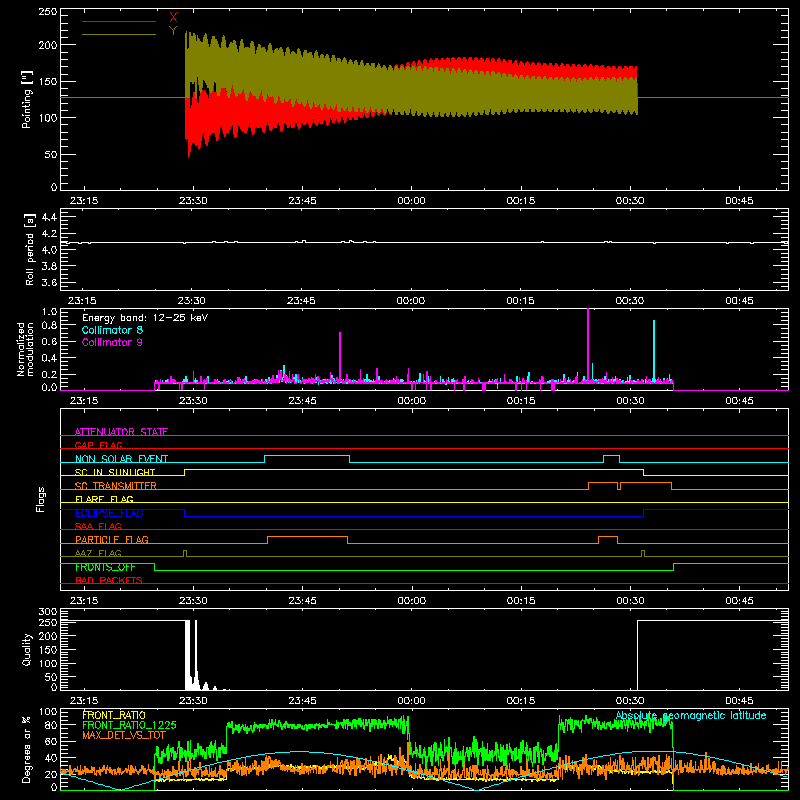800x800 pixels.
Task: Click 'Absolute geomagnetic latitude' legend text
Action: coord(691,715)
